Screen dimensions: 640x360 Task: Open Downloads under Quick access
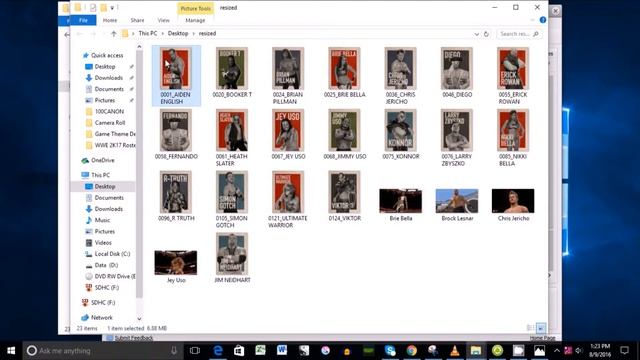[x=108, y=78]
